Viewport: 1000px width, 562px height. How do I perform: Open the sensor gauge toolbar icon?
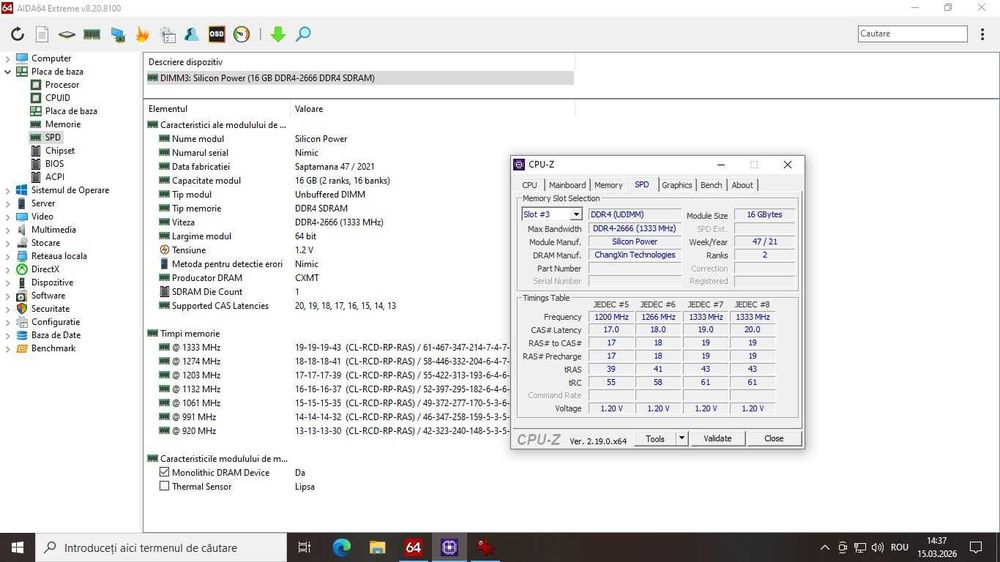pos(241,34)
